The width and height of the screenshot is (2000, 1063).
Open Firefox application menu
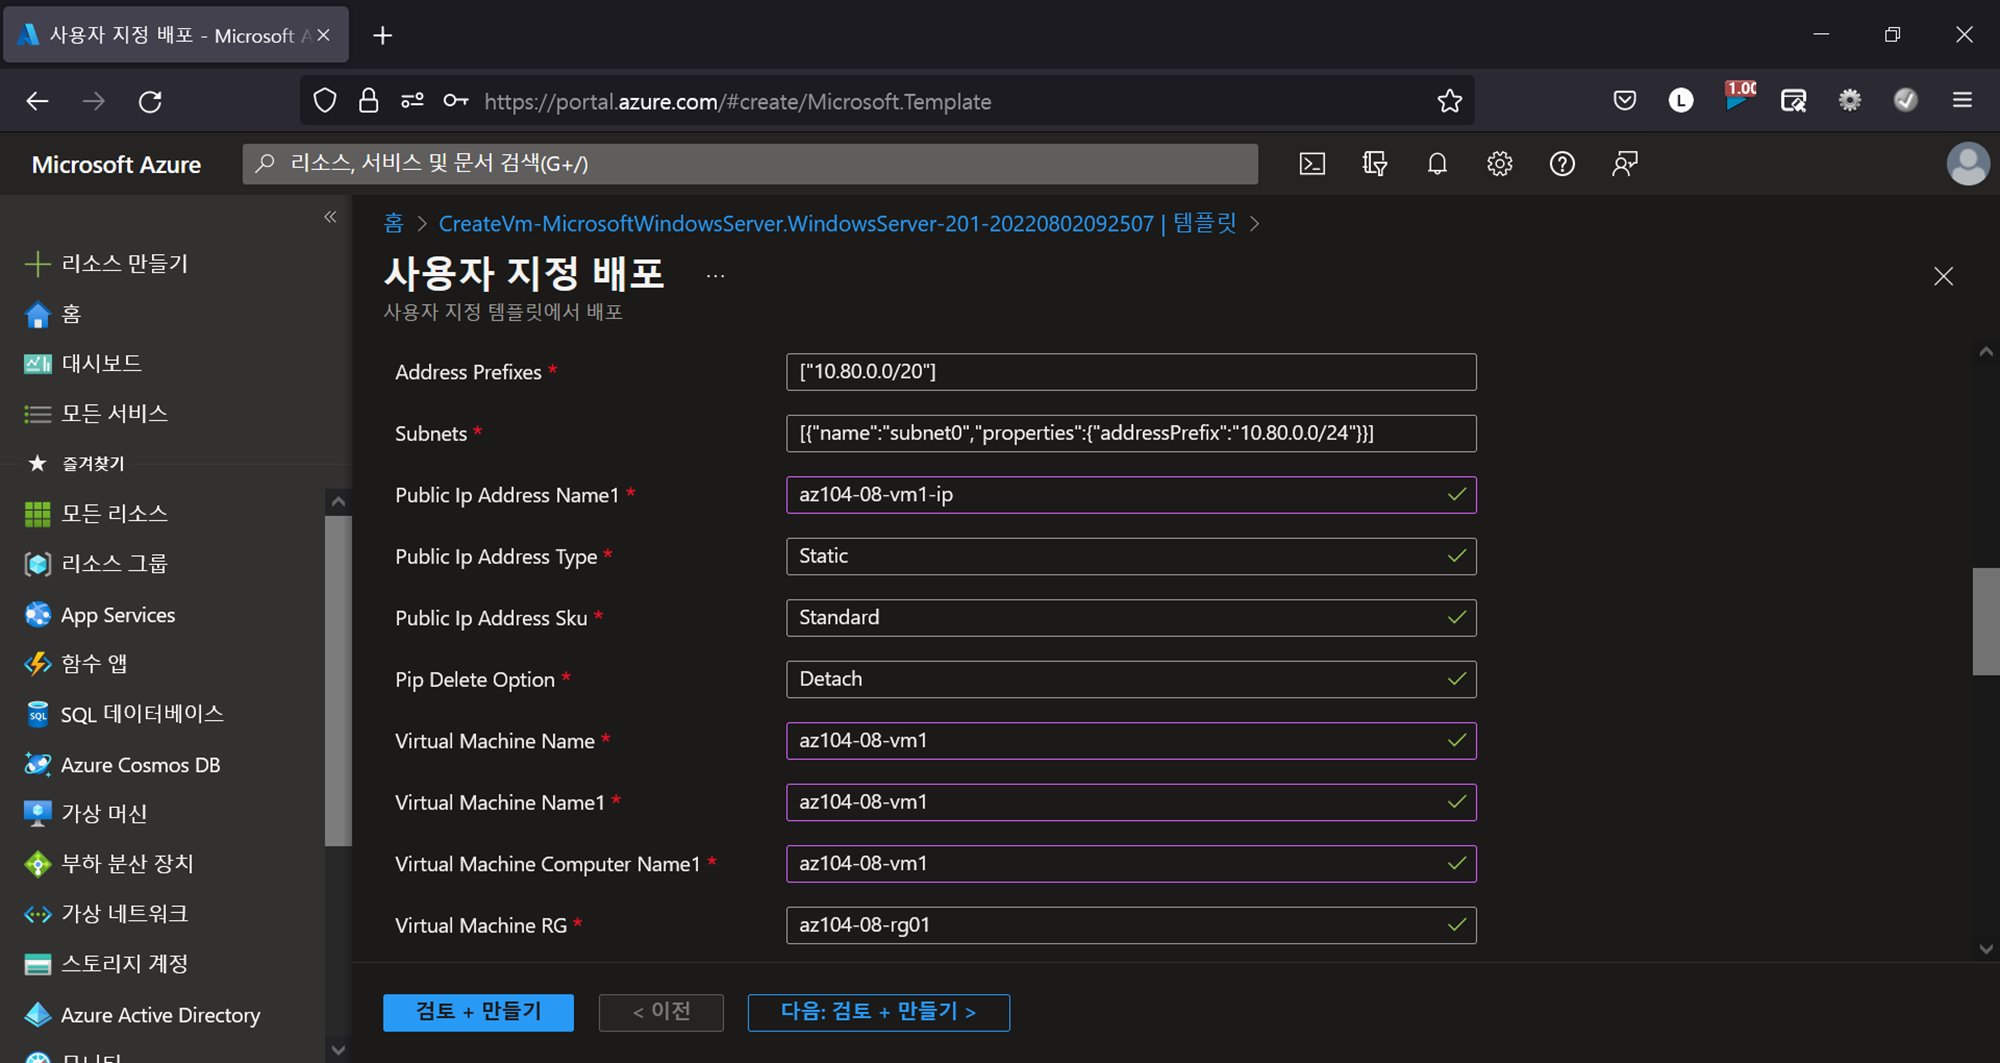click(x=1962, y=100)
